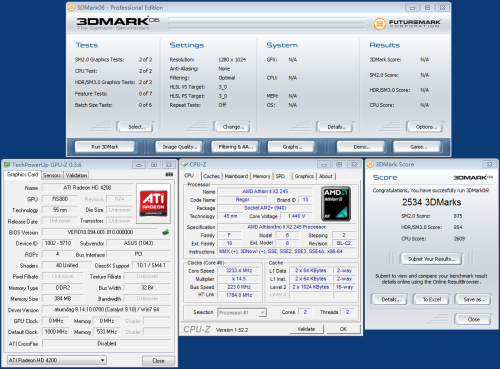Close the 3DMark Score window via title bar X
The image size is (500, 369).
[x=489, y=164]
